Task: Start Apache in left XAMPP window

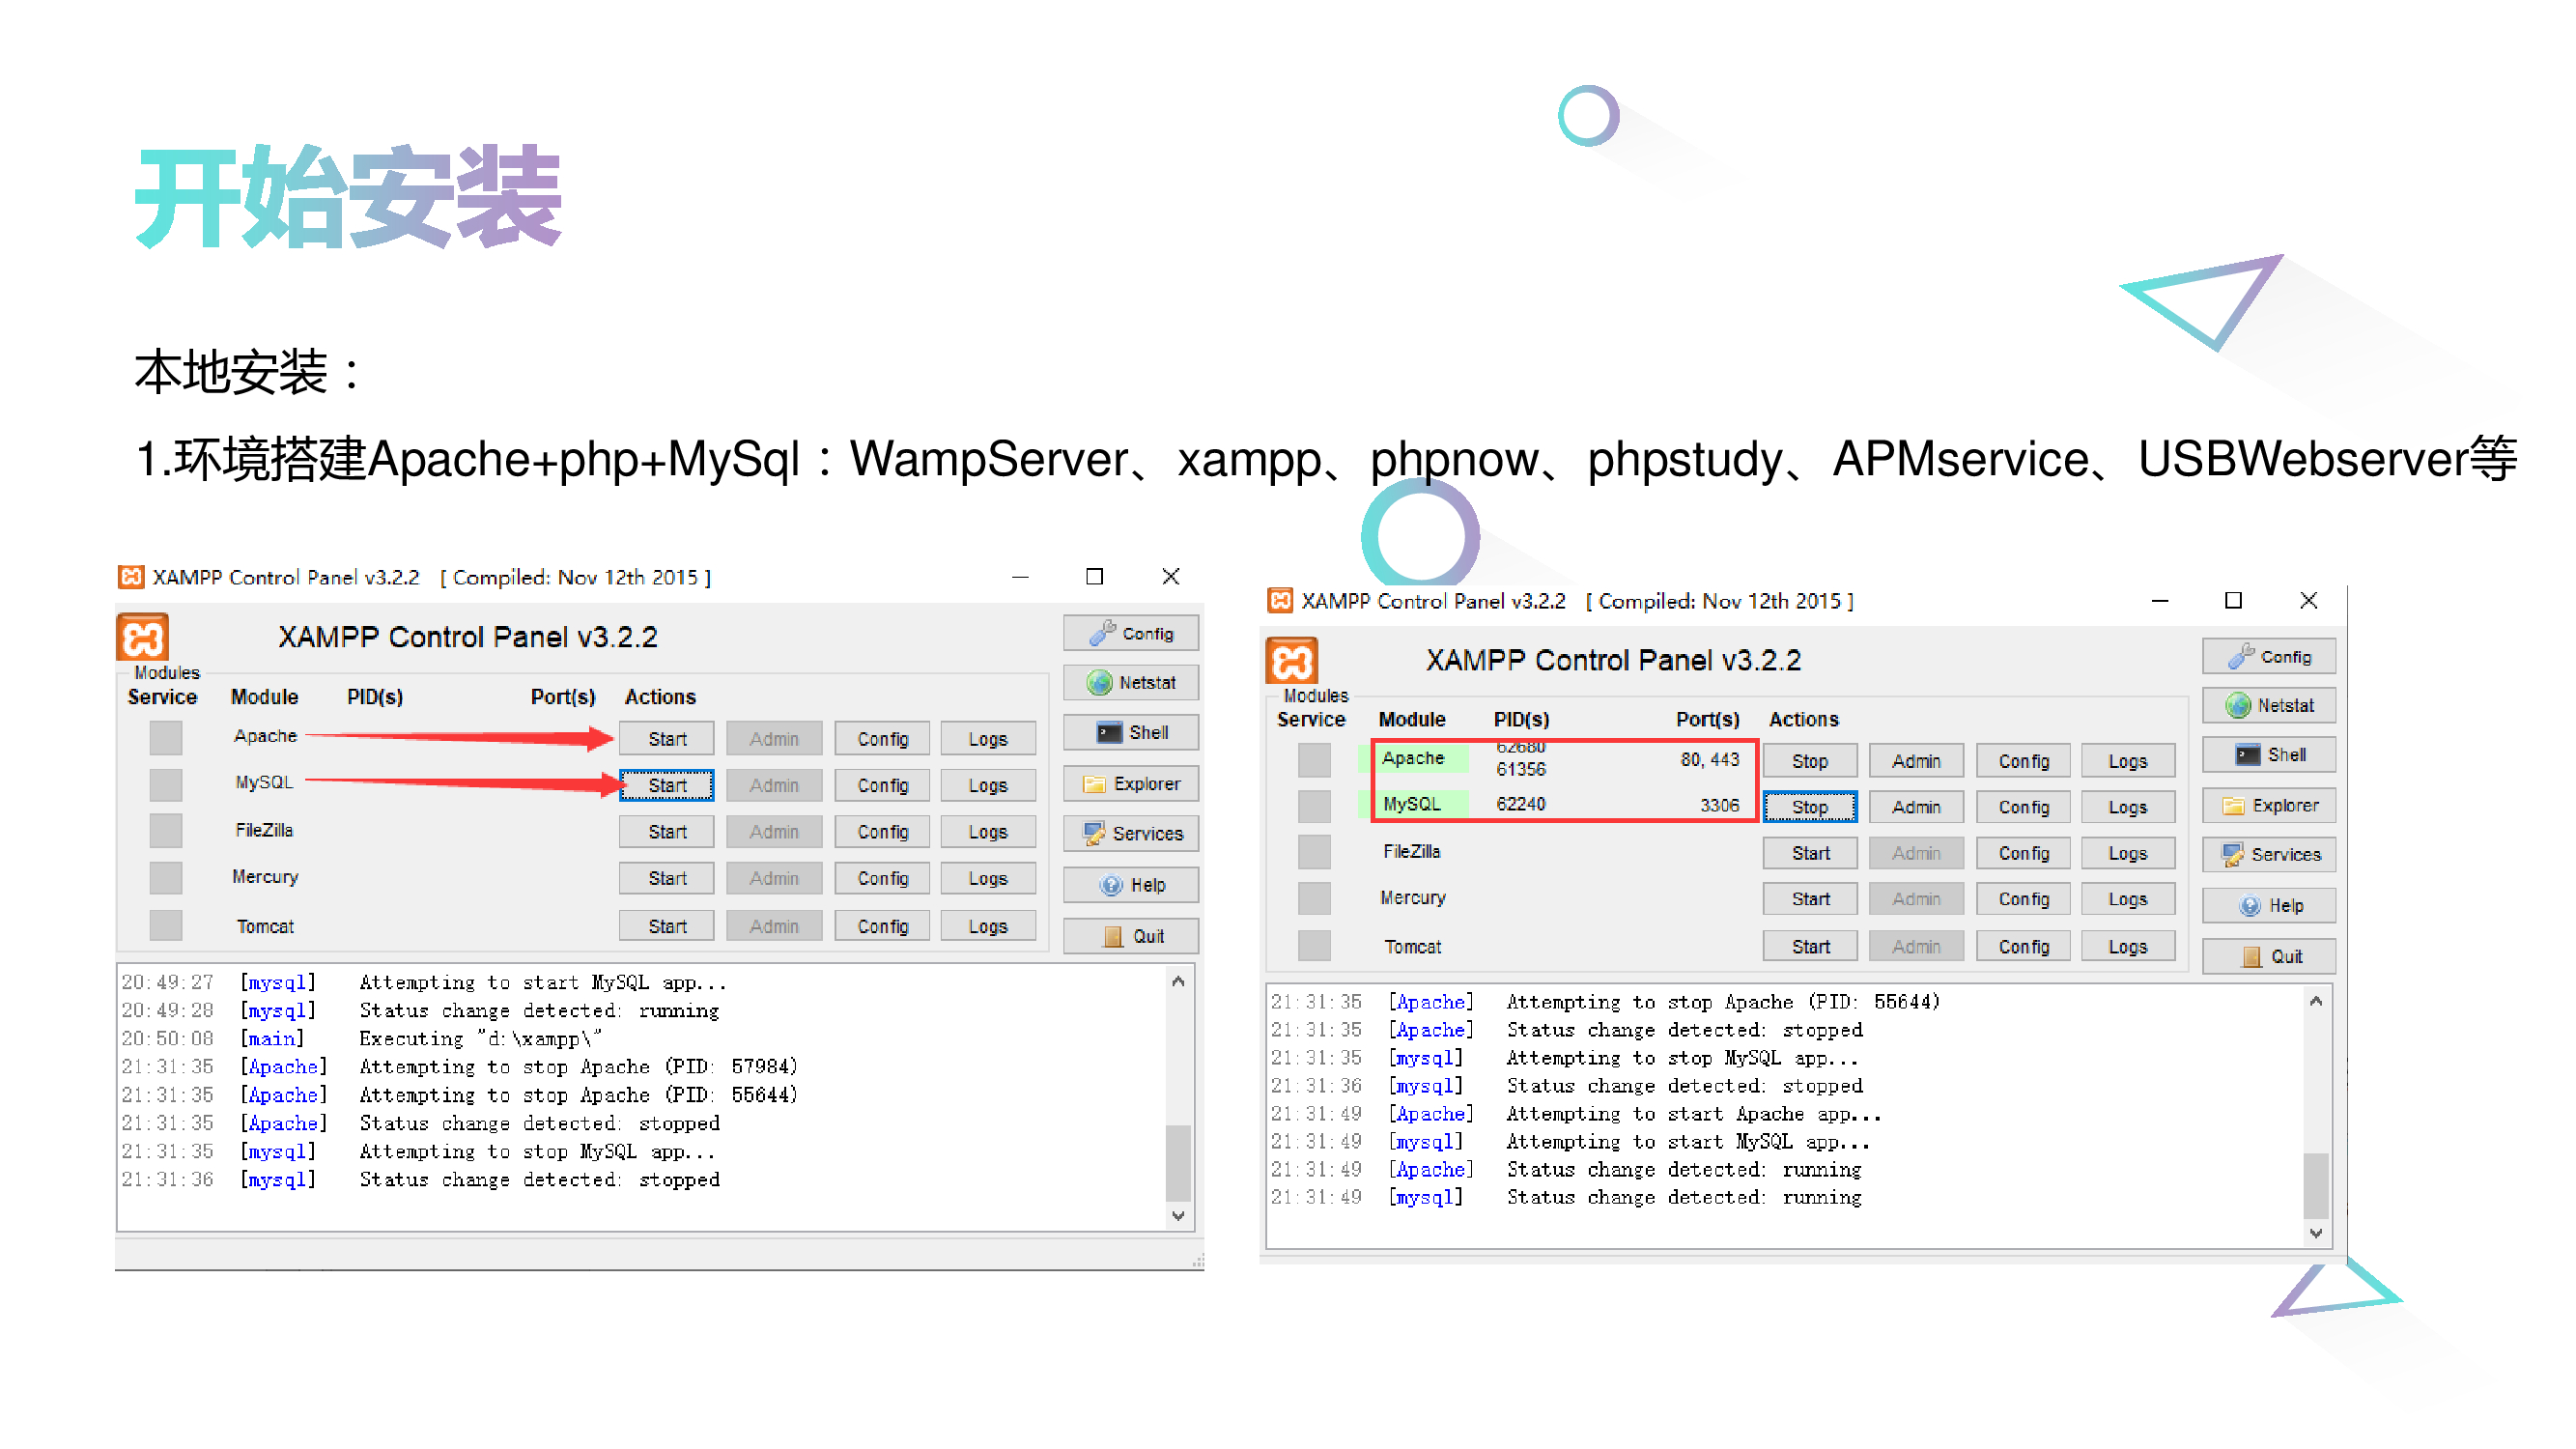Action: [x=666, y=739]
